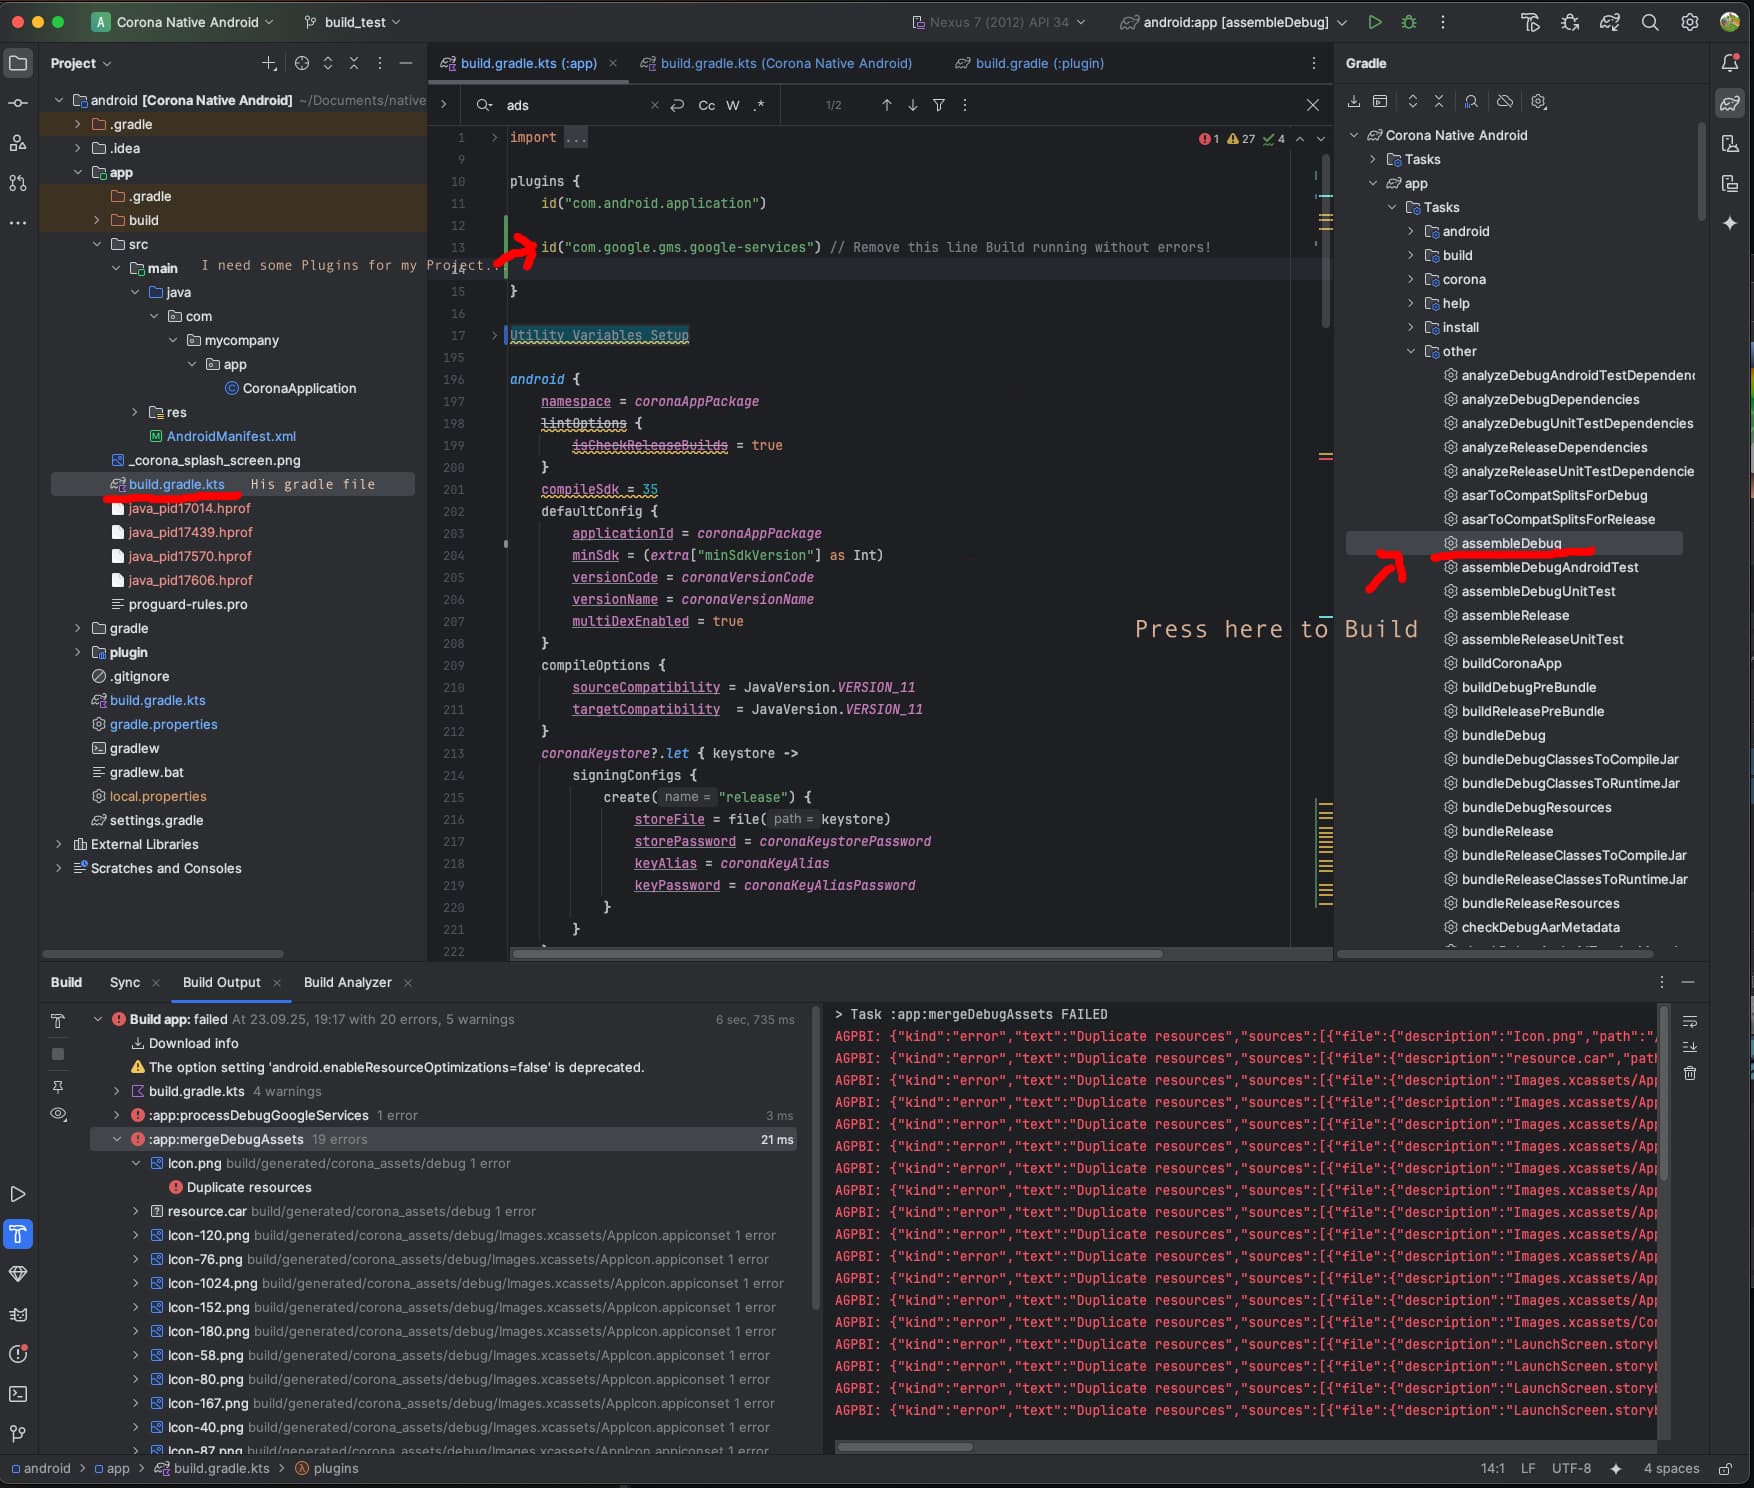Switch to the Build Analyzer tab
Image resolution: width=1754 pixels, height=1488 pixels.
347,982
